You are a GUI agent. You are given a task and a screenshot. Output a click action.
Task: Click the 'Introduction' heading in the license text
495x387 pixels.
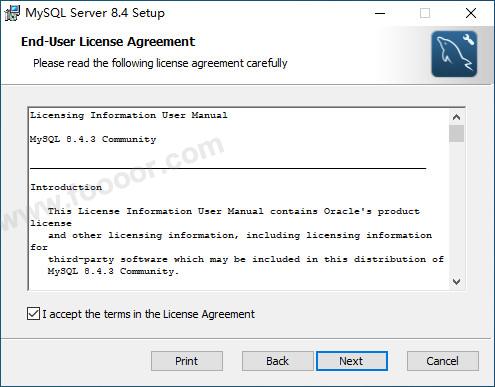pyautogui.click(x=66, y=187)
